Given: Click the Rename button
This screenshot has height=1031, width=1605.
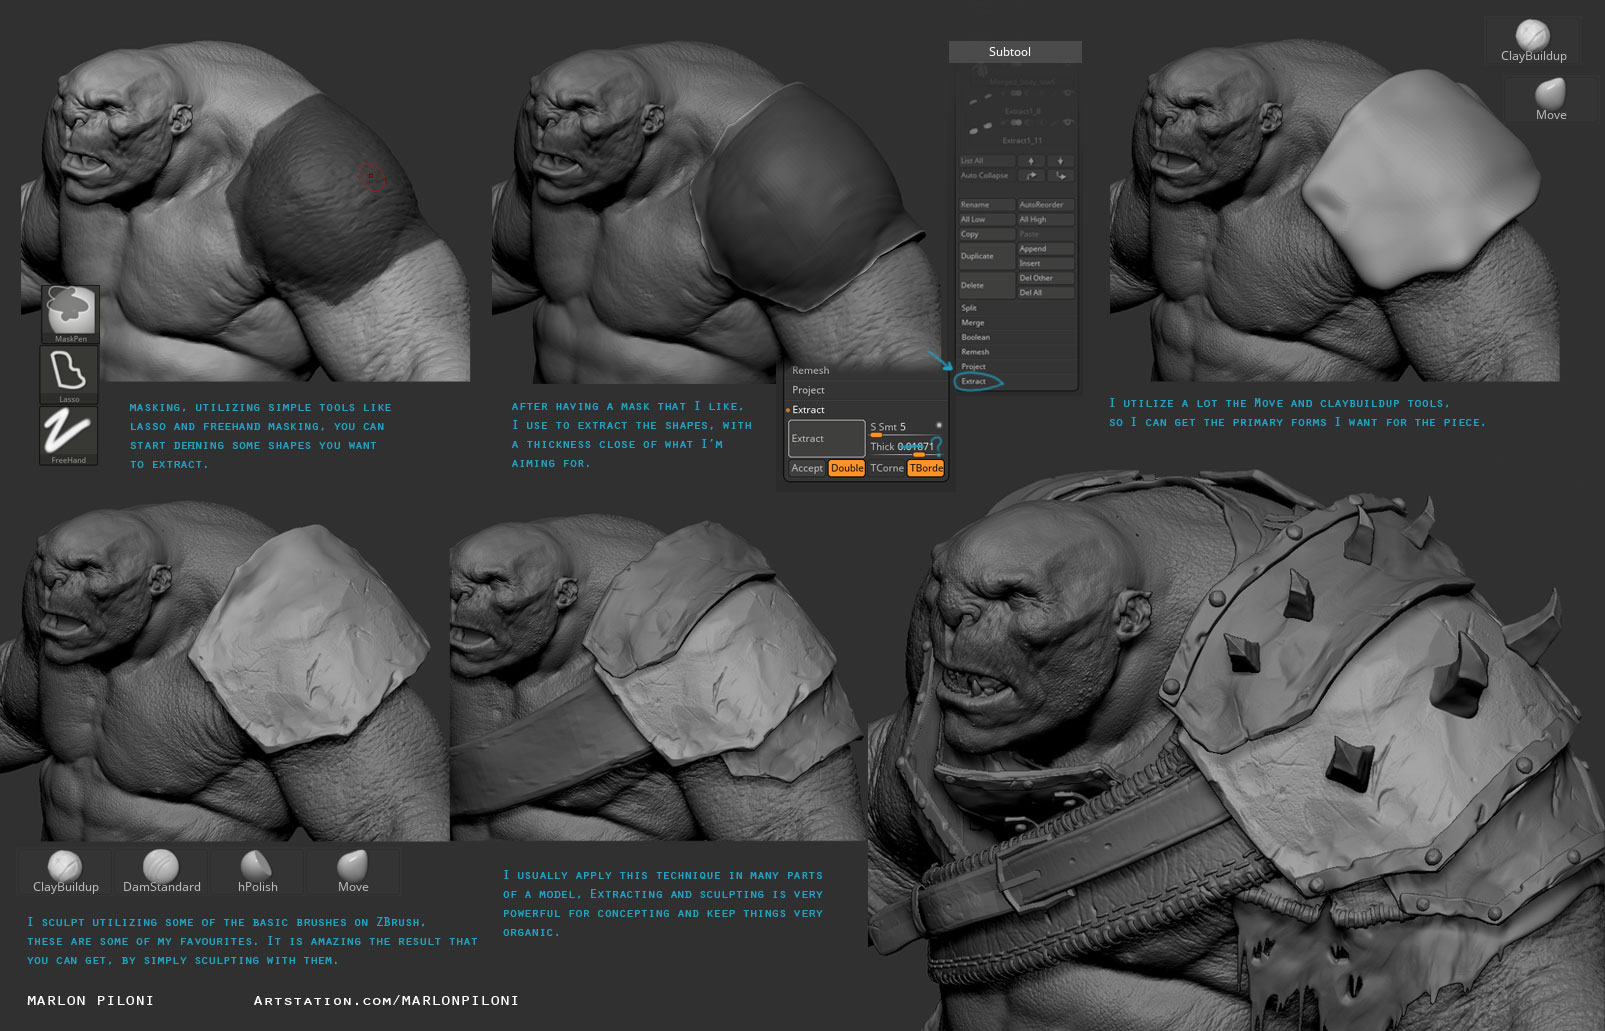Looking at the screenshot, I should pyautogui.click(x=987, y=205).
